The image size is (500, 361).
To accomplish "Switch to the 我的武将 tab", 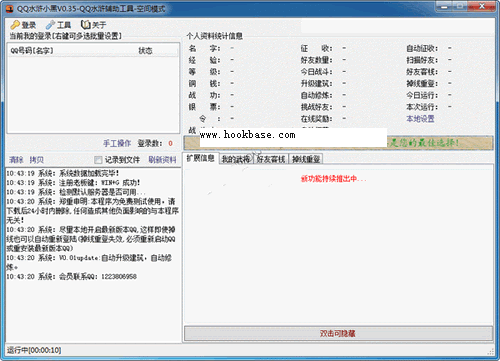I will [x=236, y=159].
